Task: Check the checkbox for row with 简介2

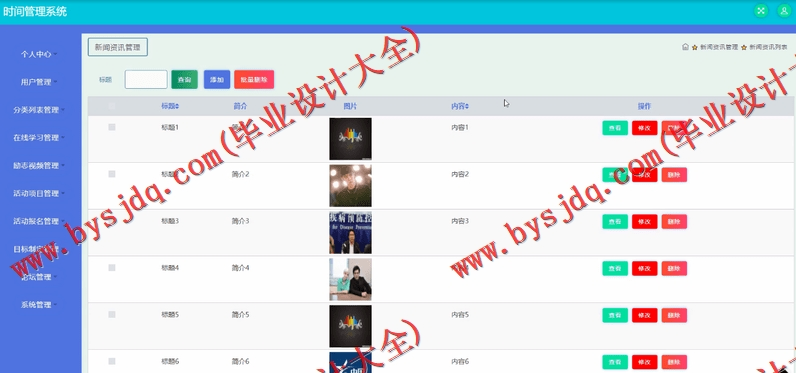Action: coord(112,174)
